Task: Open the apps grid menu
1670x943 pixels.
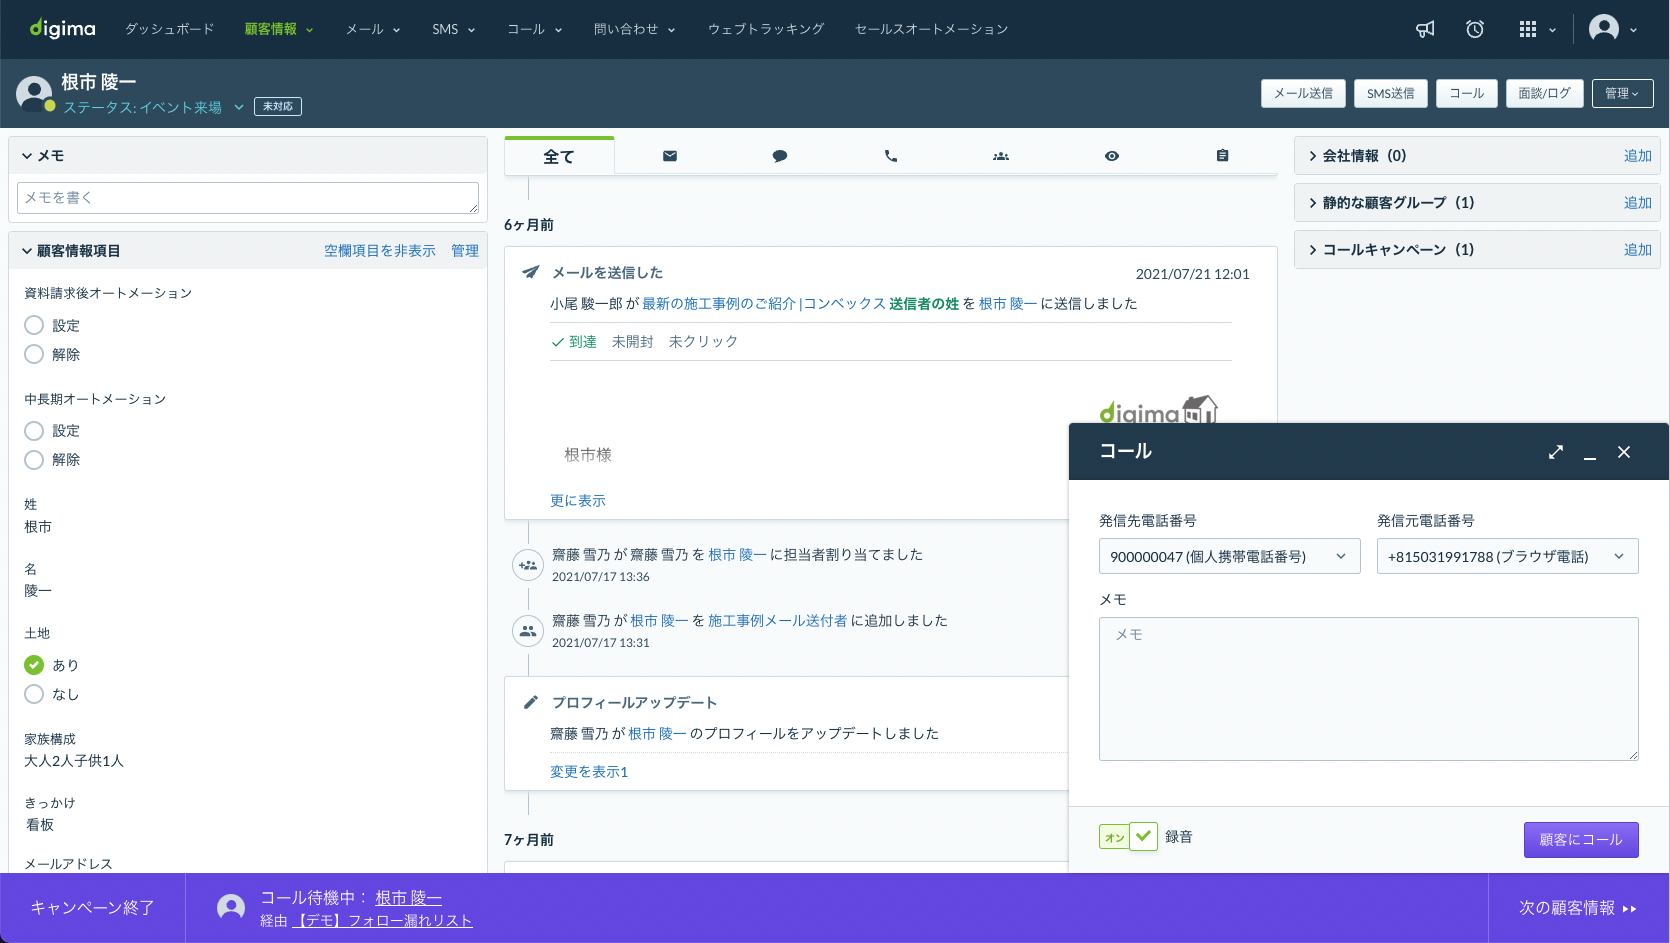Action: pos(1537,29)
